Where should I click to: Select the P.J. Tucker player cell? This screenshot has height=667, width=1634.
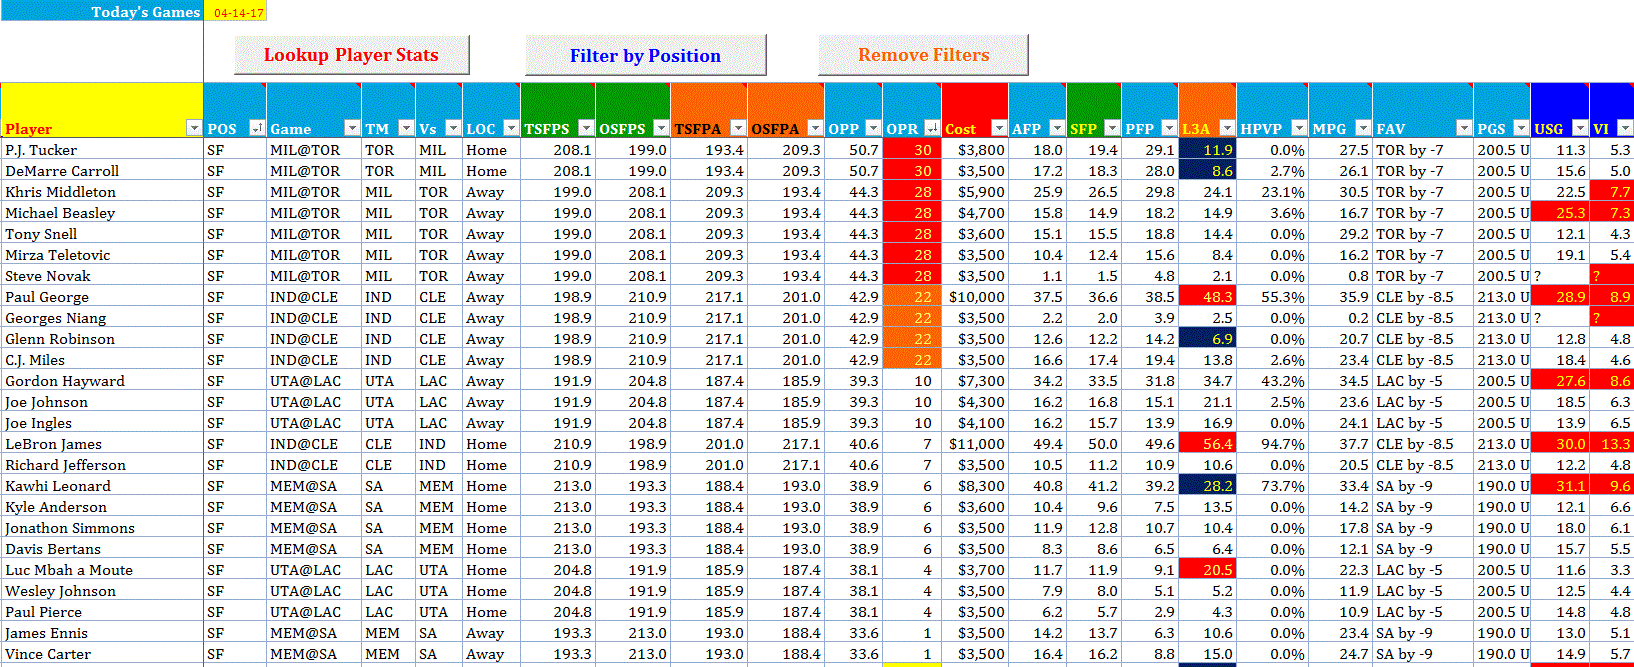coord(102,150)
